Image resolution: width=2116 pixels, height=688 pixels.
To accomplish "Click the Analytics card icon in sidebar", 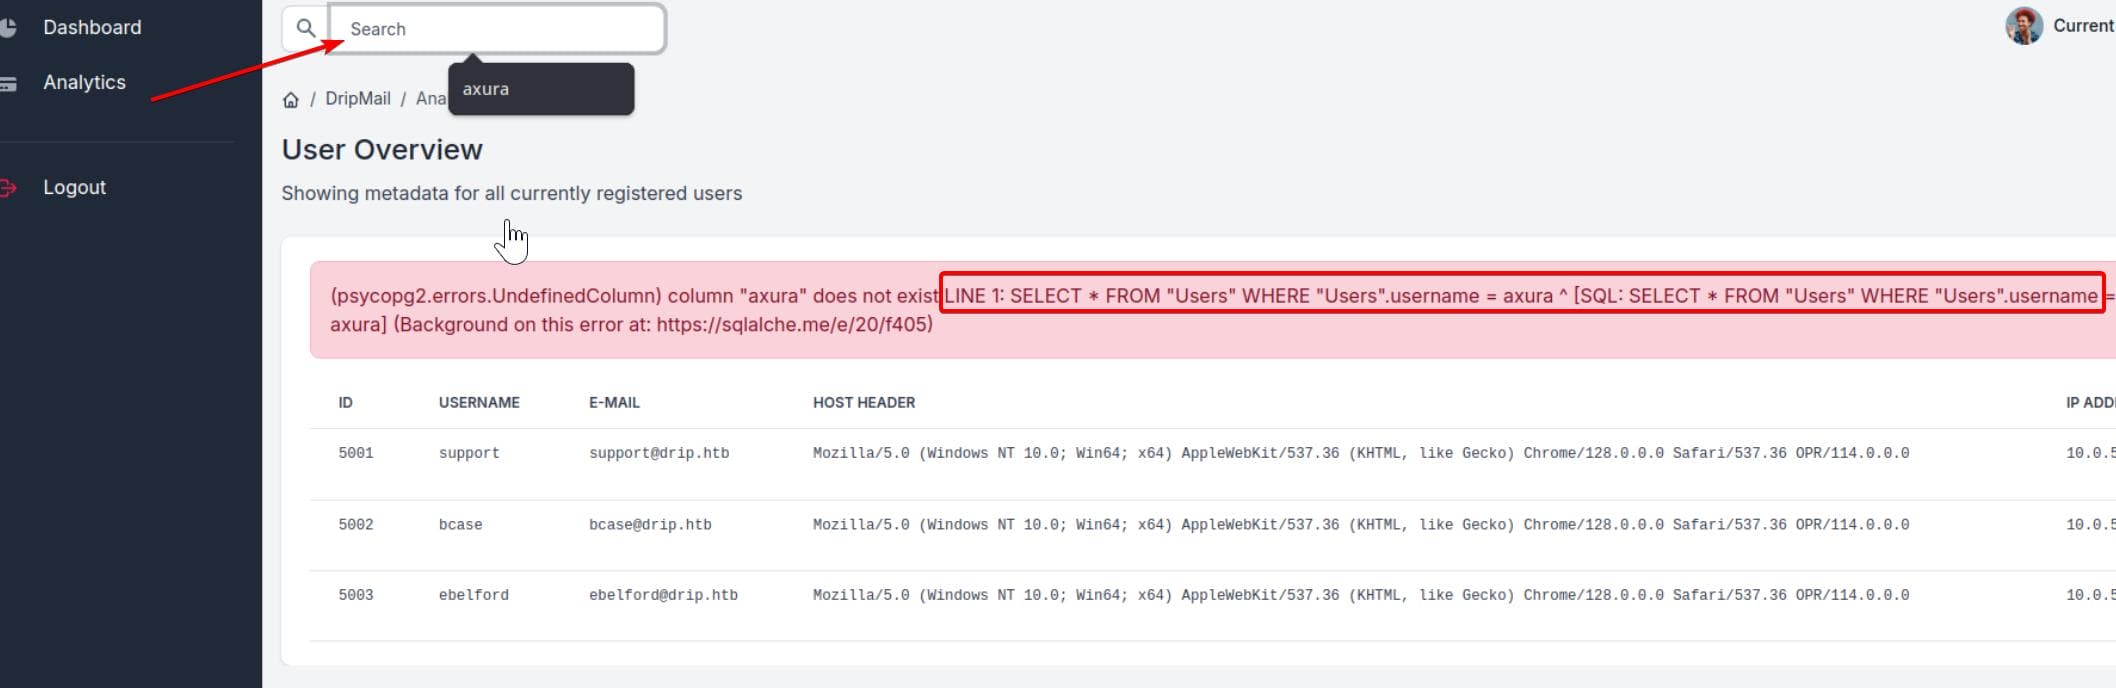I will click(8, 84).
